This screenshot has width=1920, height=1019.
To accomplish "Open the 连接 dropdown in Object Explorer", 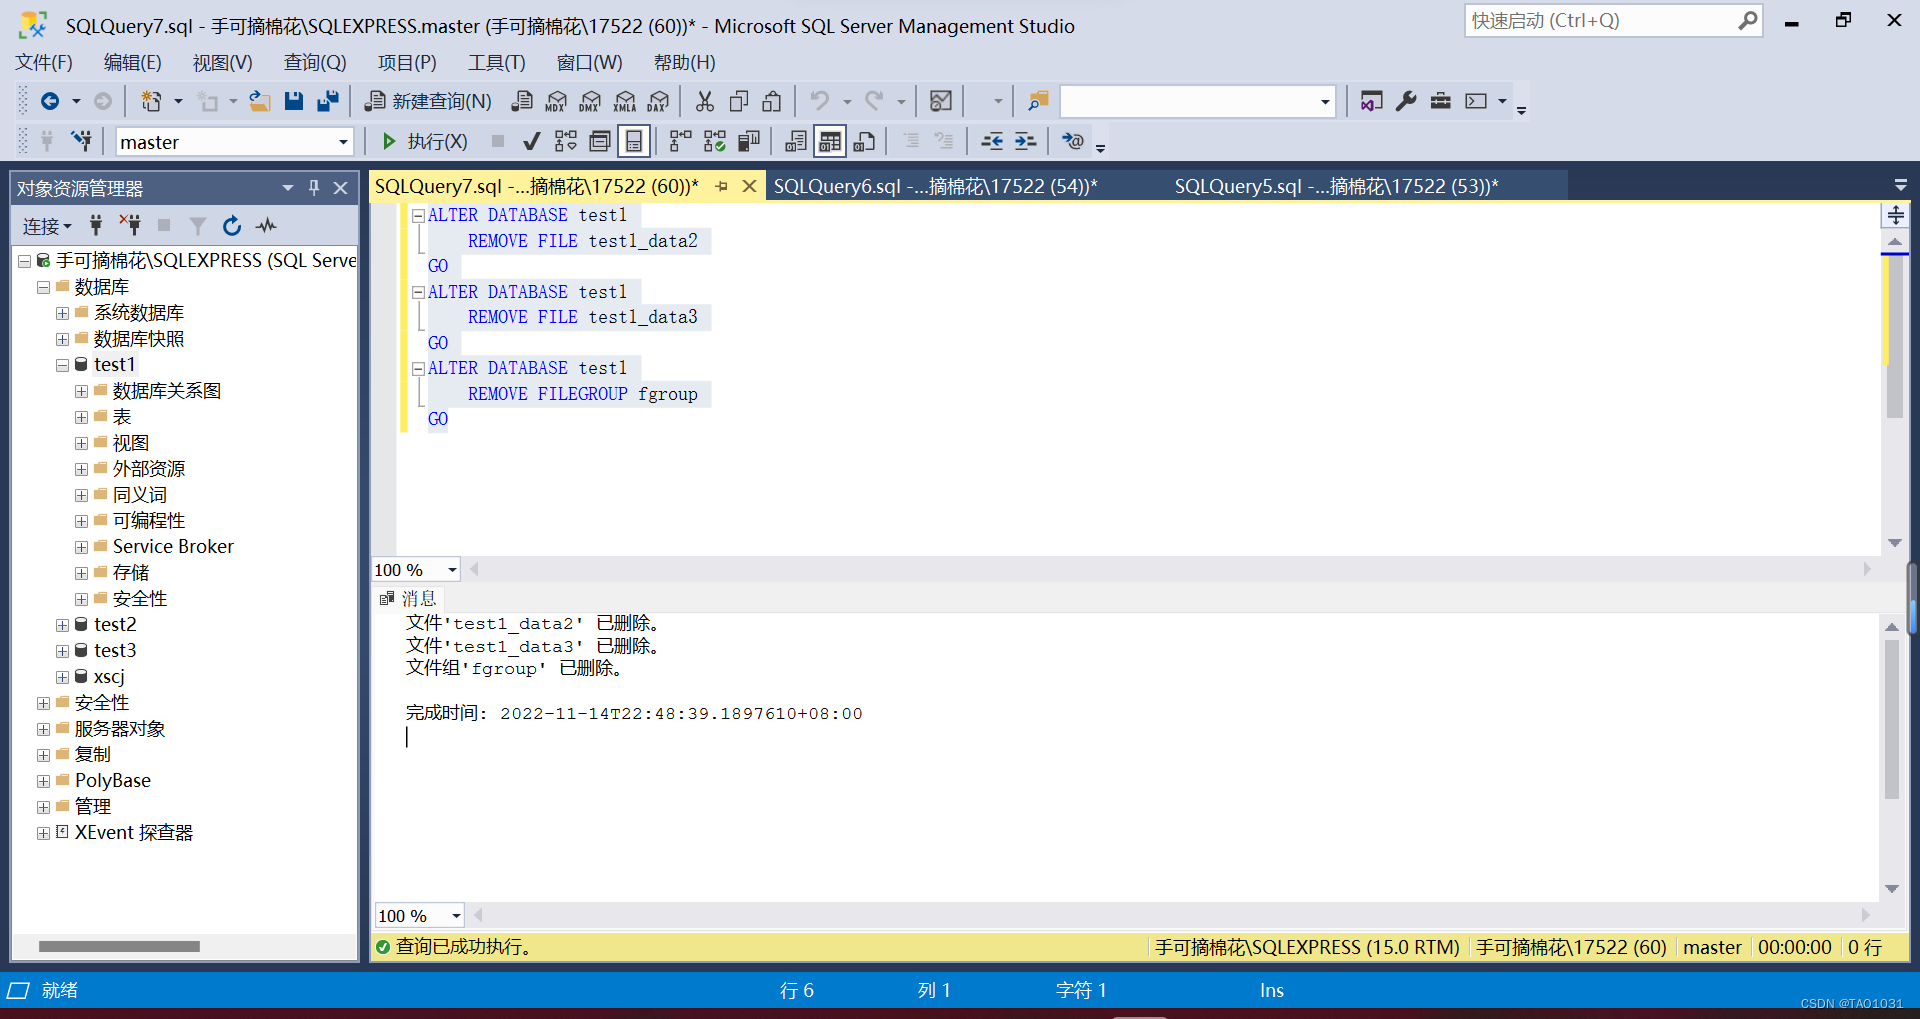I will pos(47,226).
